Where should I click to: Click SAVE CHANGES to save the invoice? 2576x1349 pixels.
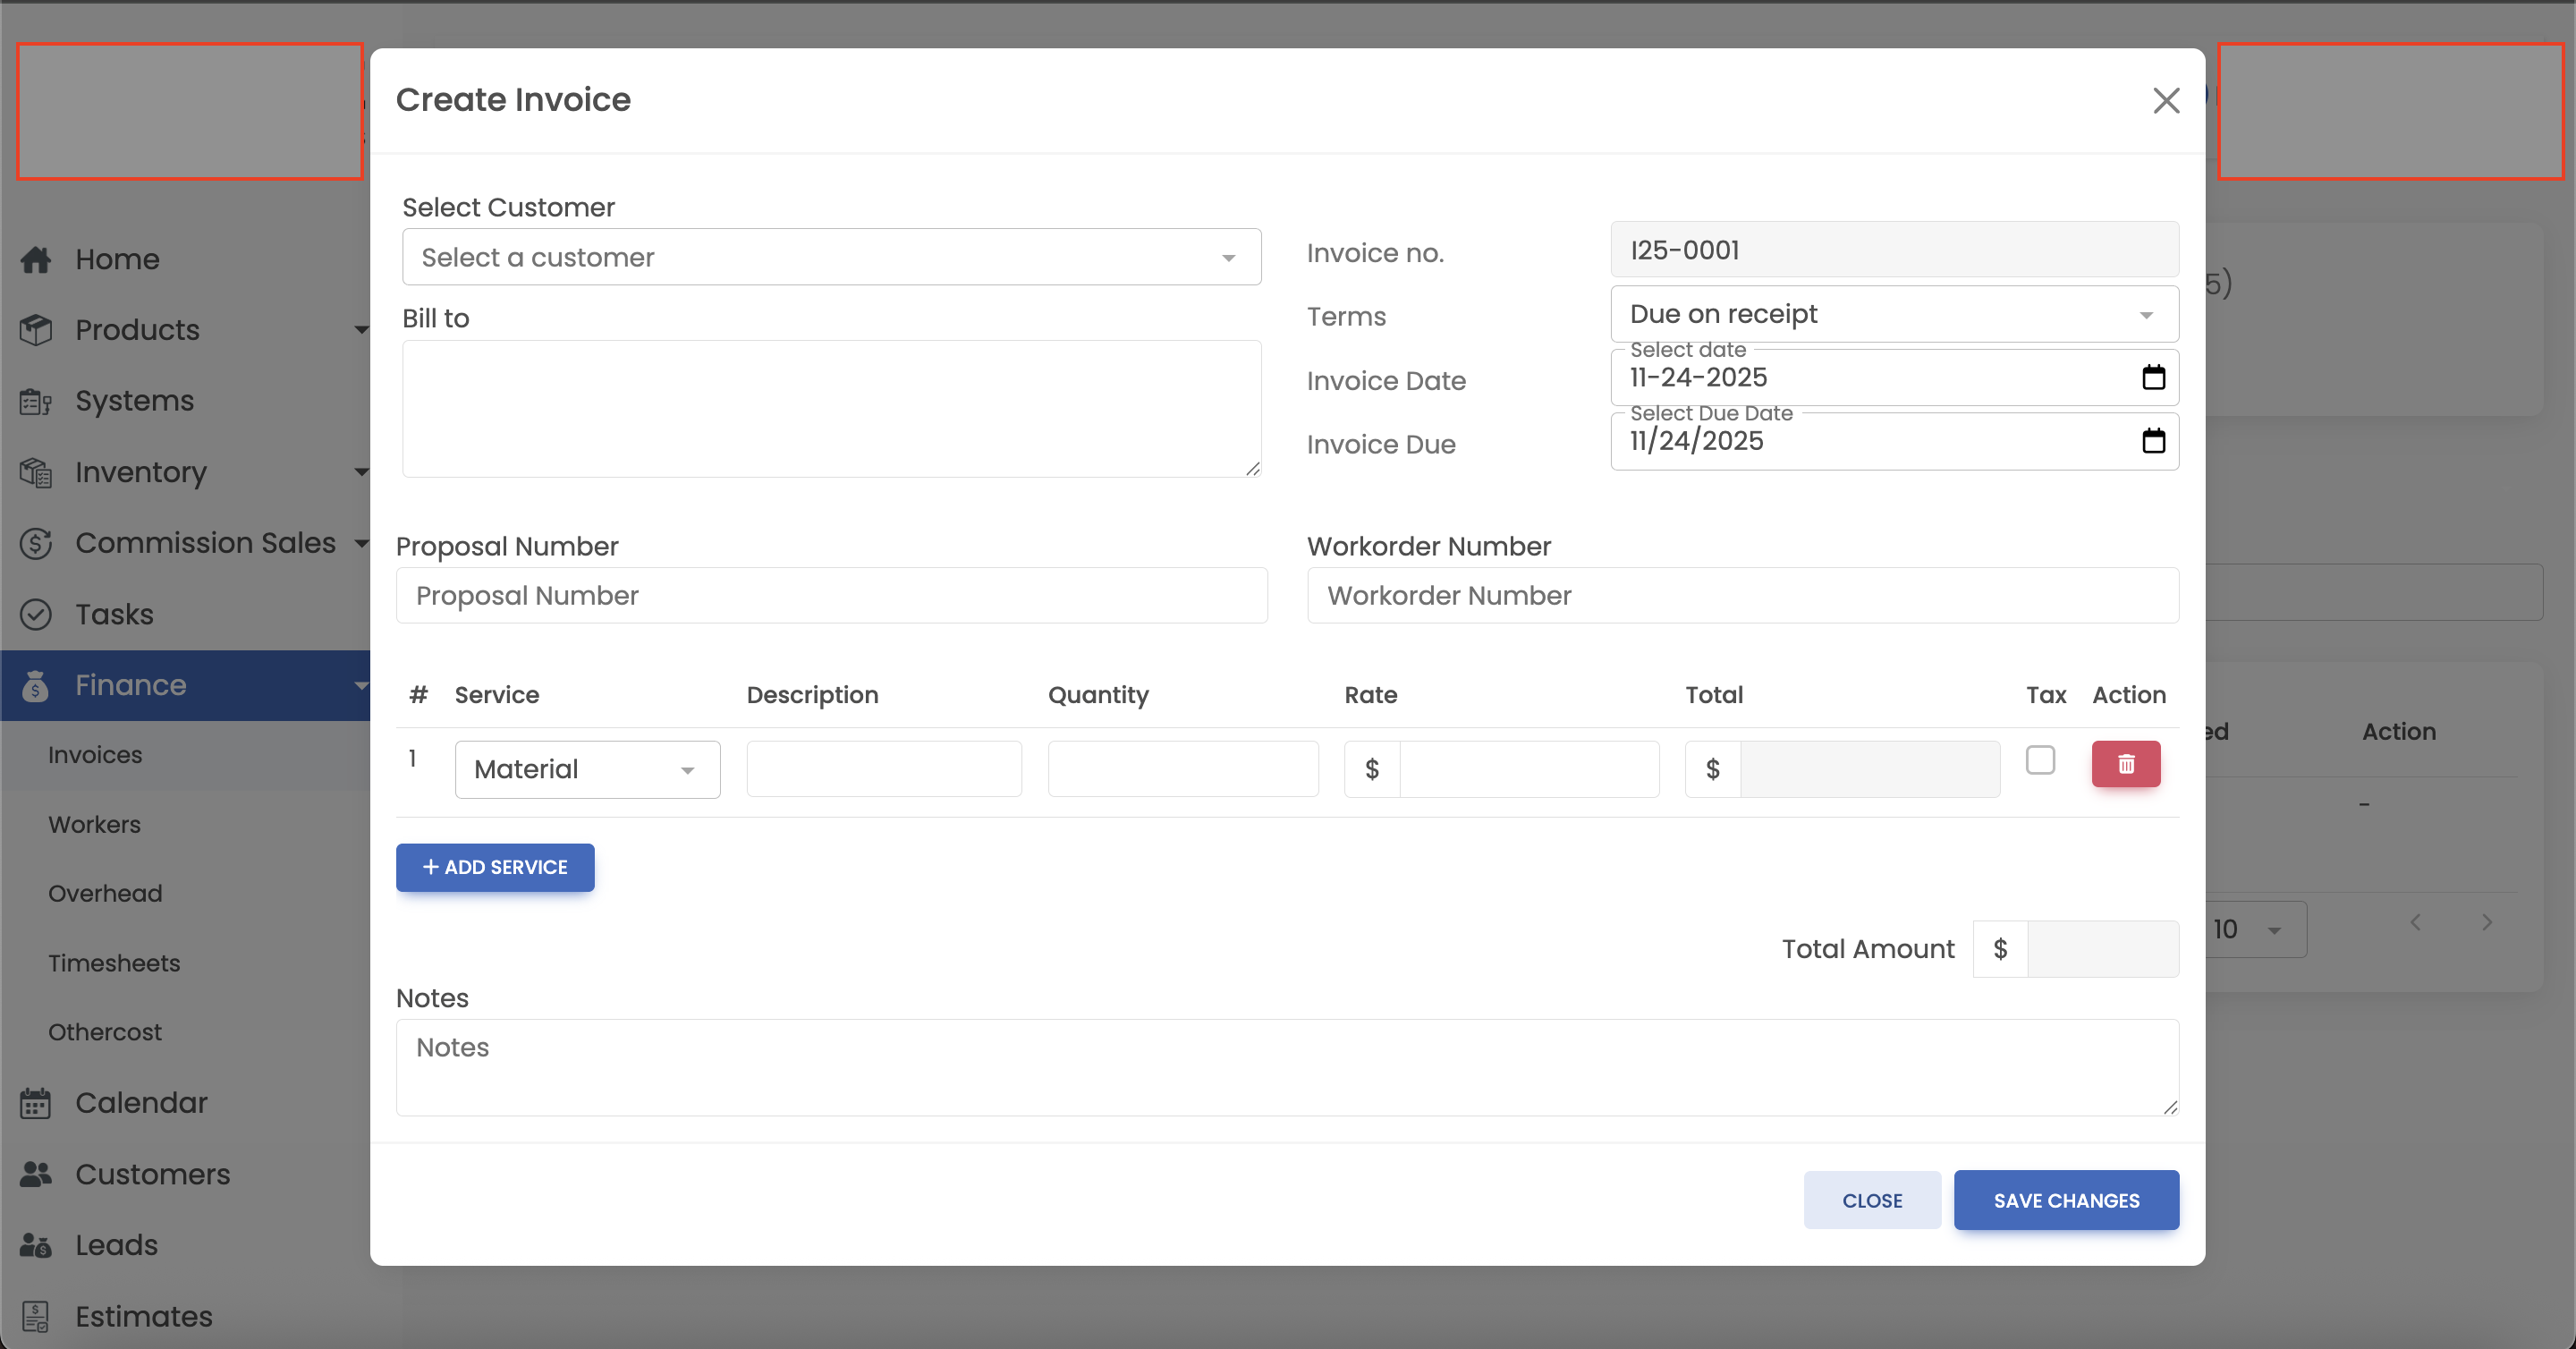click(2066, 1200)
